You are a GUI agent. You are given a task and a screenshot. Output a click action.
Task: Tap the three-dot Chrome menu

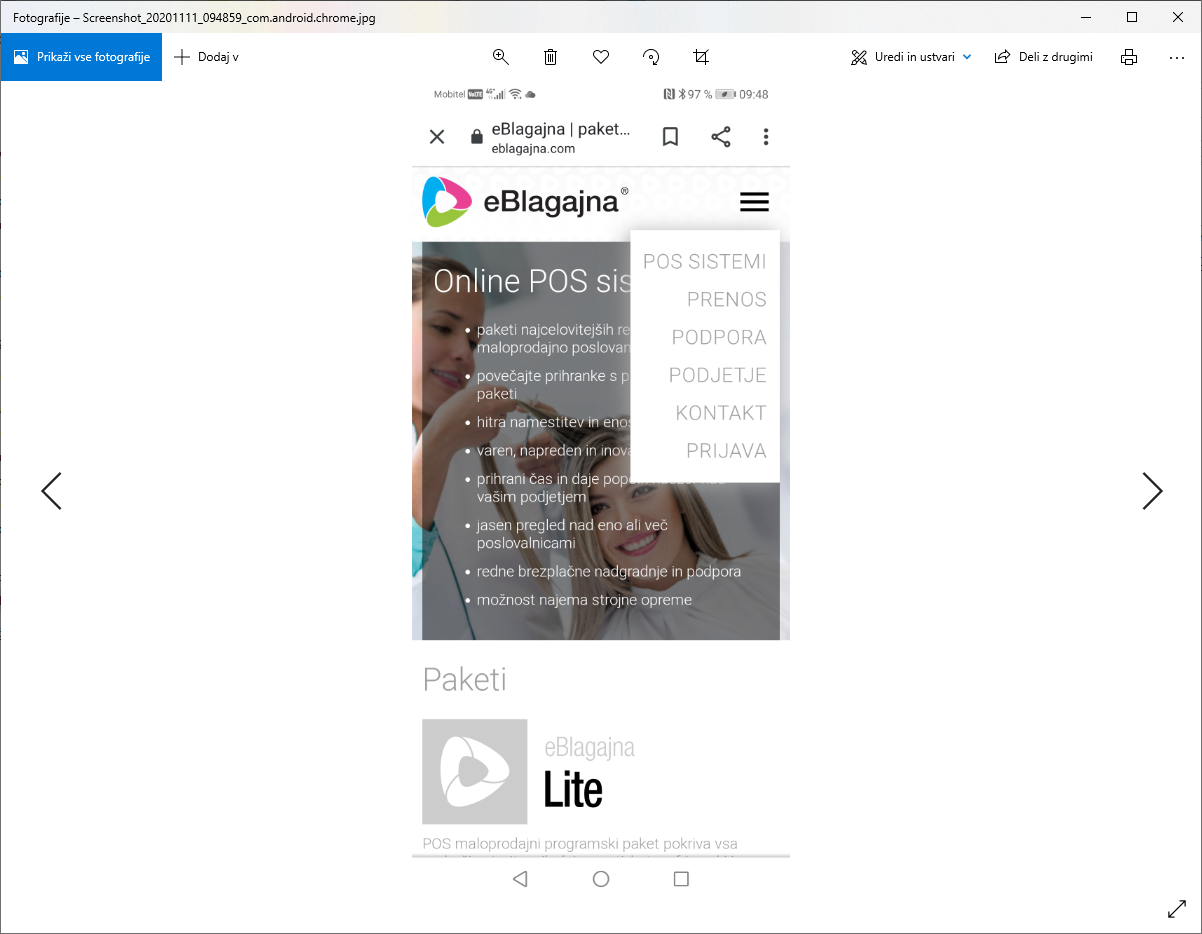point(766,137)
